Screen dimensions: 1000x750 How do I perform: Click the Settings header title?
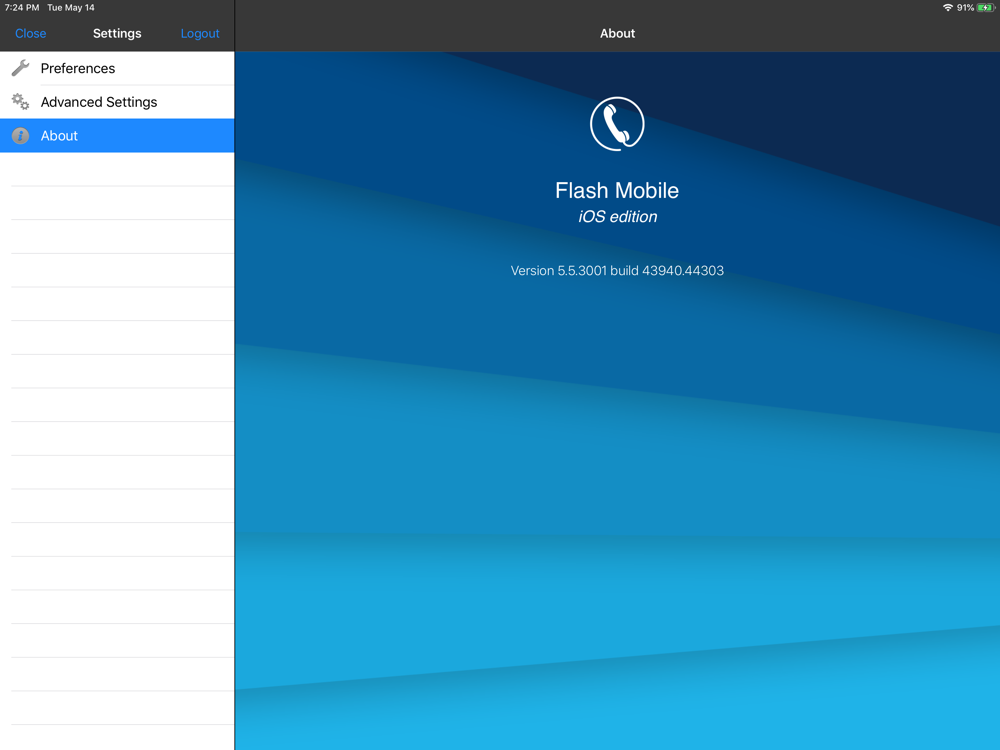[117, 33]
